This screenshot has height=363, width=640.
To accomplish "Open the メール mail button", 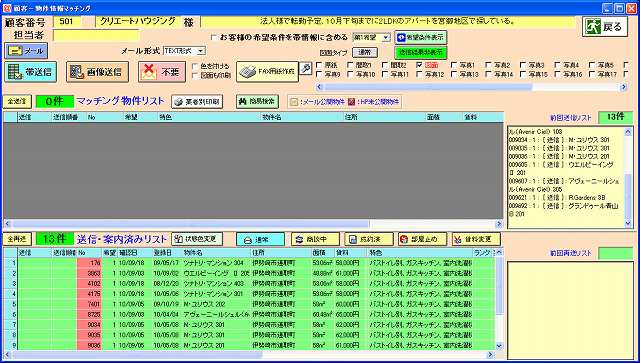I will click(x=26, y=51).
